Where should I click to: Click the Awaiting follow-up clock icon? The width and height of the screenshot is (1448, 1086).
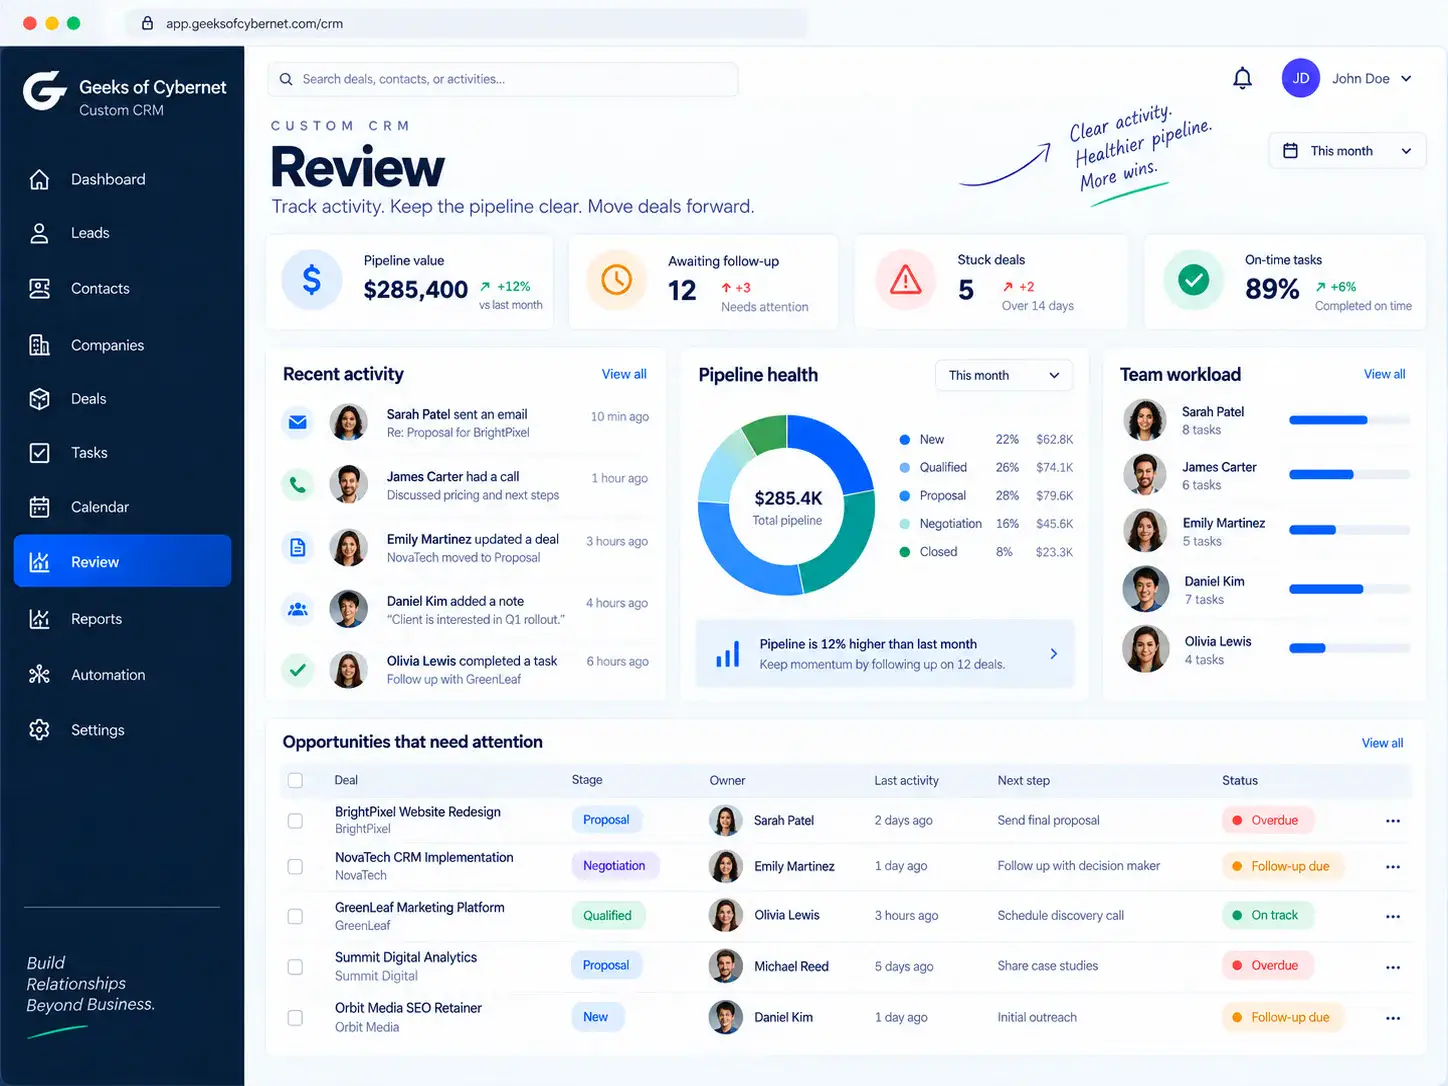(x=616, y=280)
